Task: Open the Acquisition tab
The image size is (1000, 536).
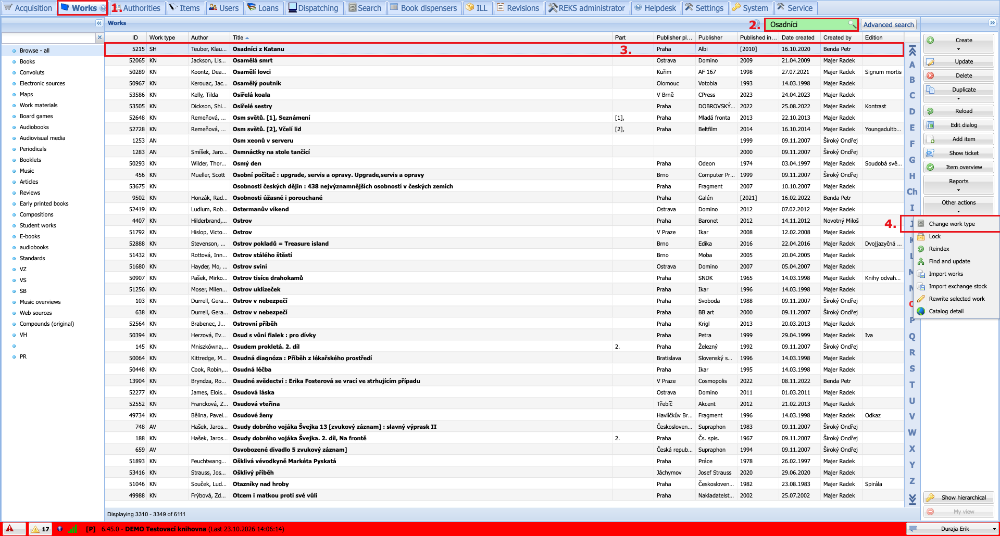Action: tap(28, 8)
